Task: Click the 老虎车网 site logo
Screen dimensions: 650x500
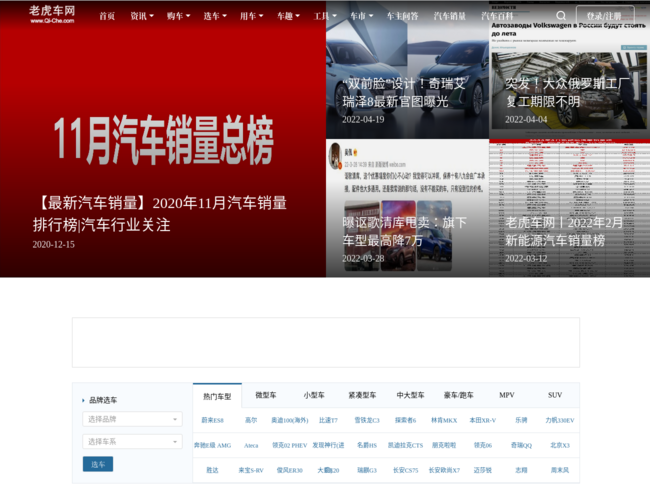Action: (x=51, y=14)
